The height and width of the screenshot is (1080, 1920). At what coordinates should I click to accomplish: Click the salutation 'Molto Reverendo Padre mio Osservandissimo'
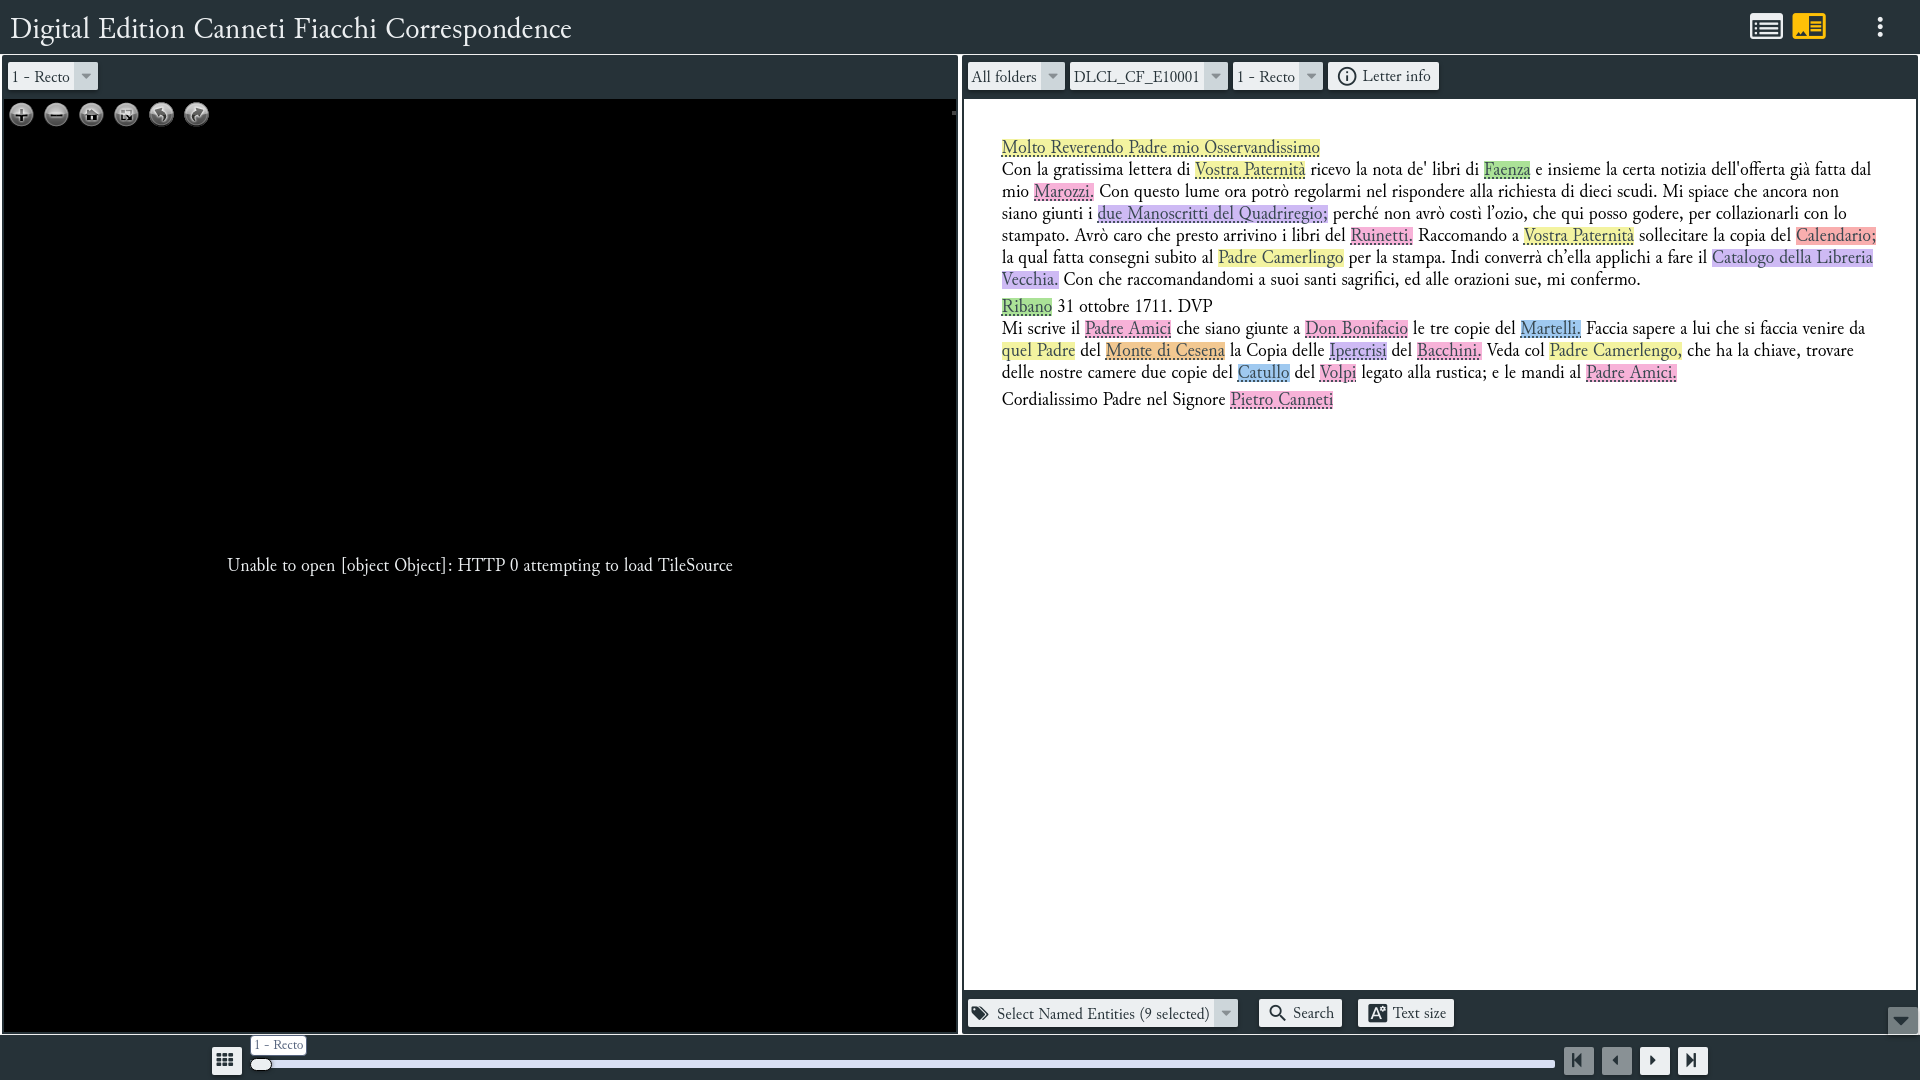[x=1160, y=148]
